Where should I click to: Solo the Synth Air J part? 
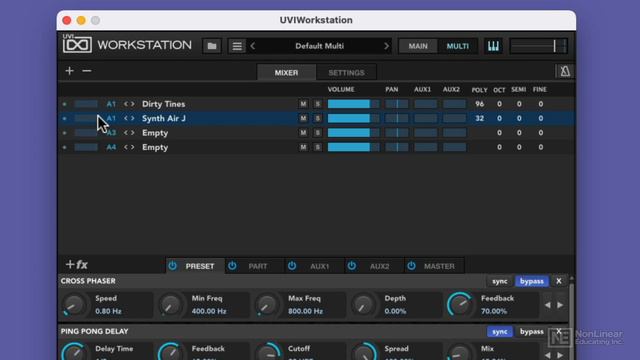click(x=318, y=118)
